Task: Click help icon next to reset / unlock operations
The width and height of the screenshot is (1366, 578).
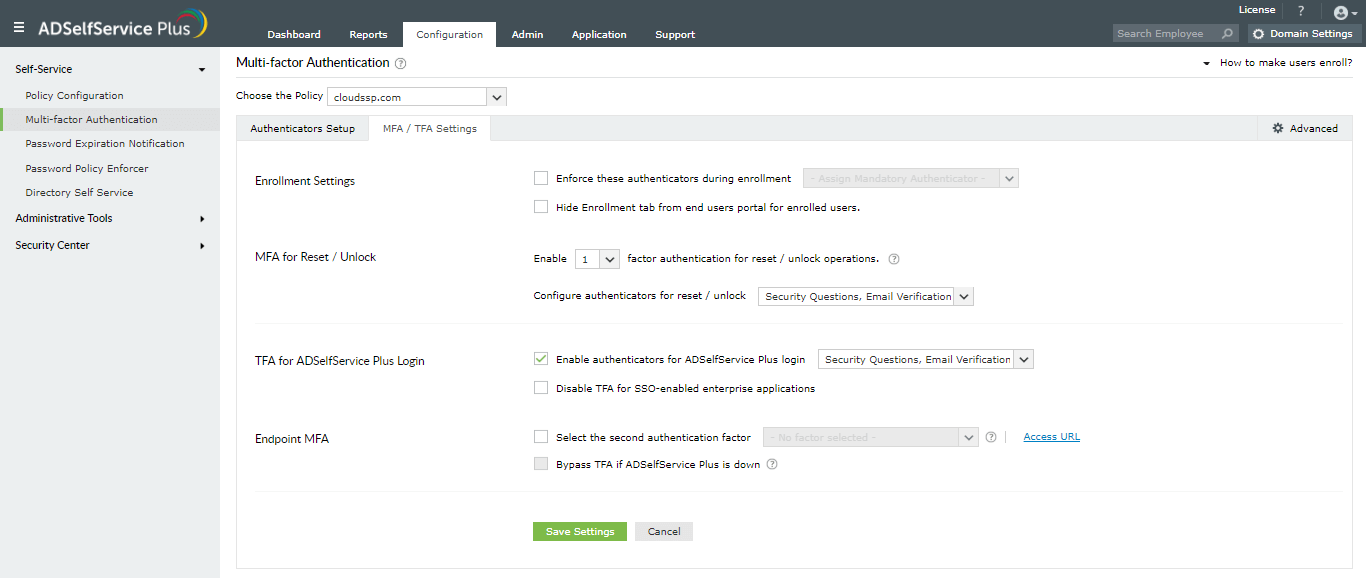Action: (894, 259)
